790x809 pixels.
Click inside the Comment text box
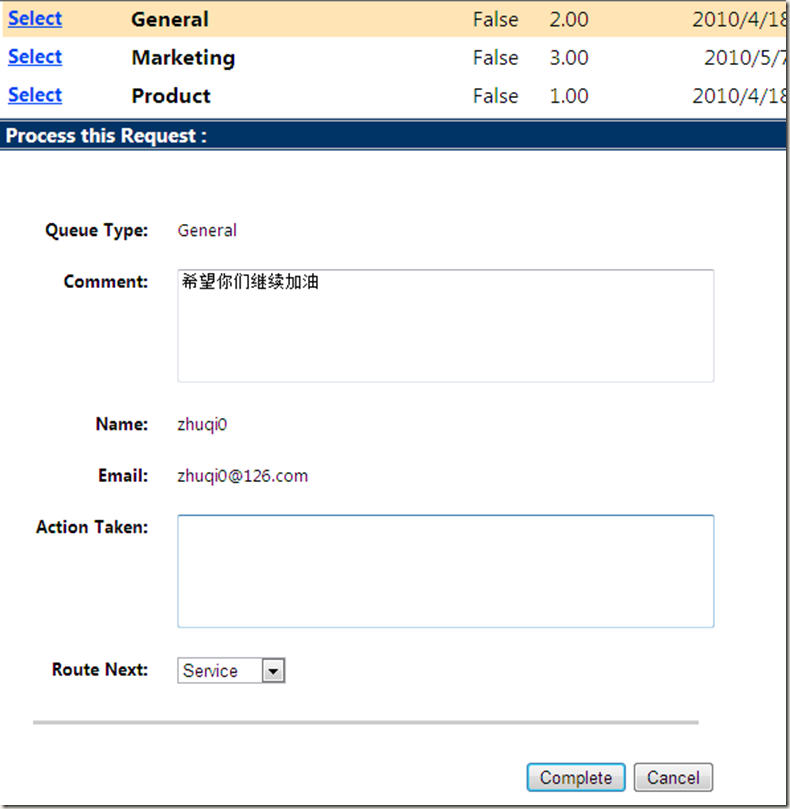tap(446, 326)
